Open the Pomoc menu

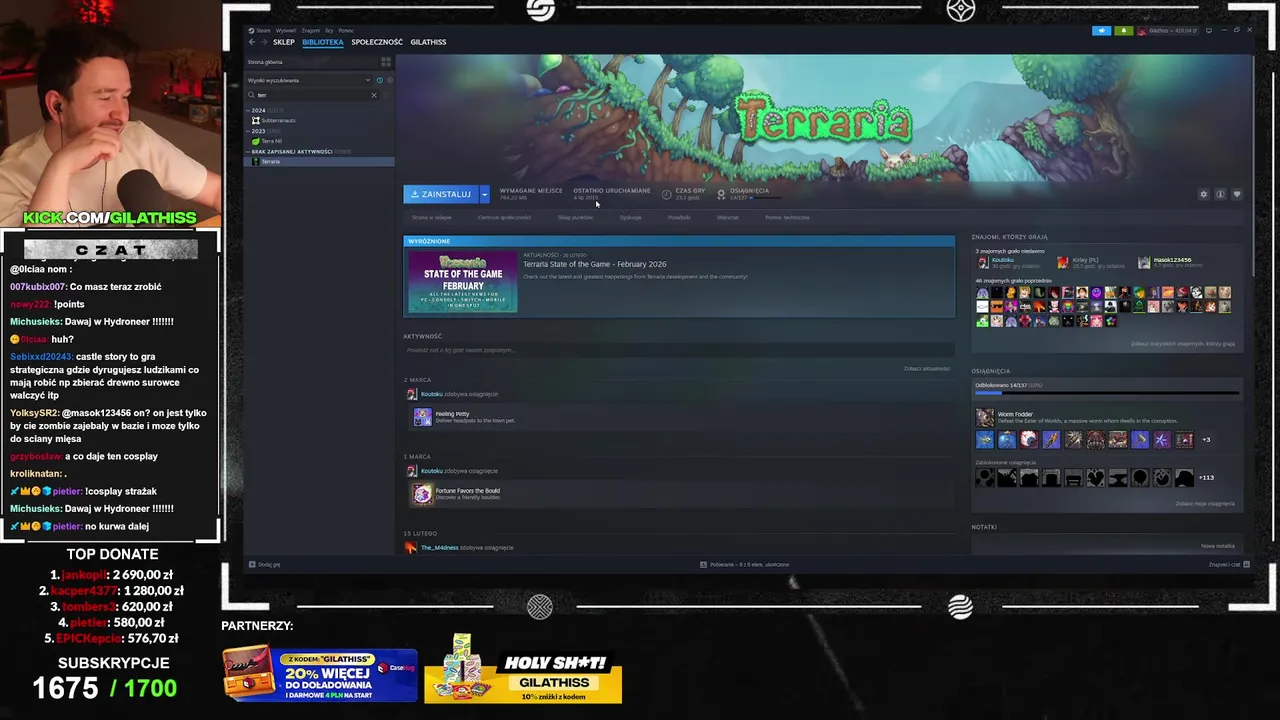coord(346,31)
